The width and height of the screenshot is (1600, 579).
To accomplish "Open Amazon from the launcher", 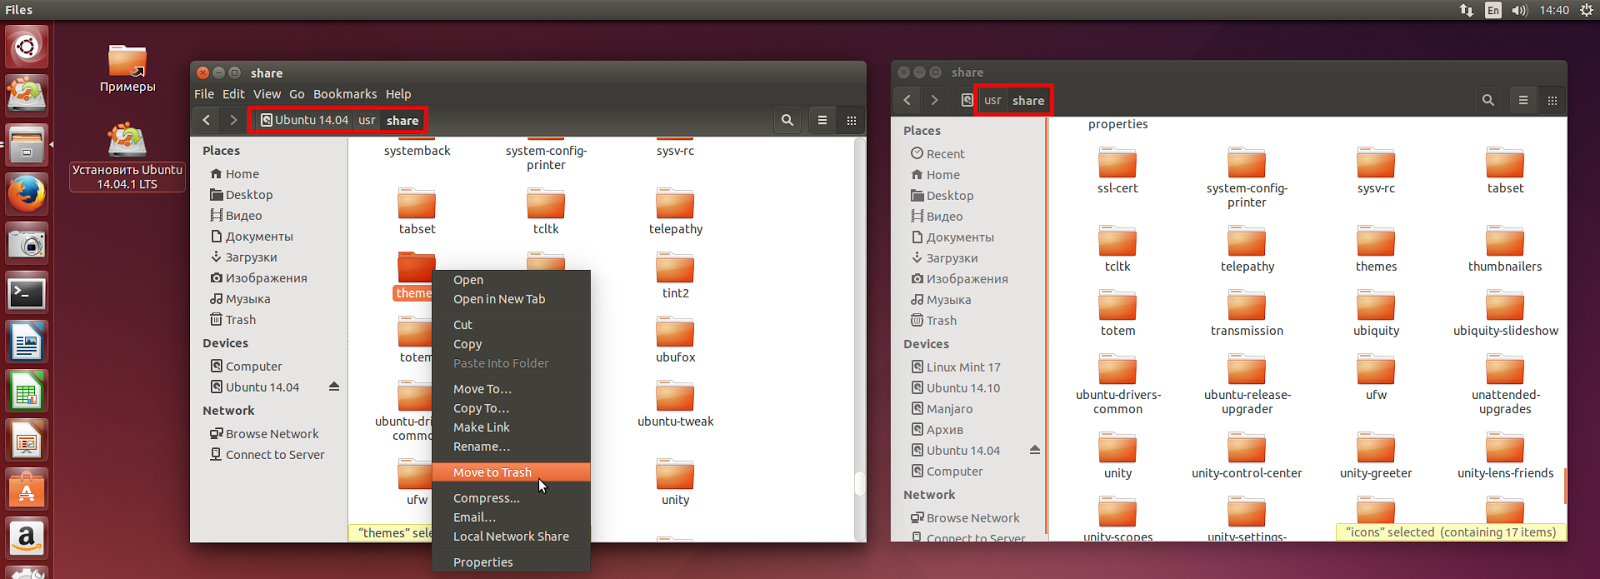I will (x=27, y=539).
